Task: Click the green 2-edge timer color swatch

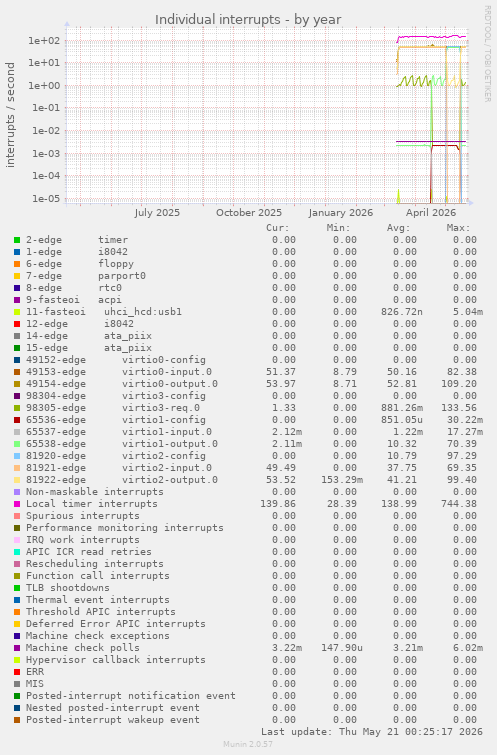Action: (x=17, y=240)
